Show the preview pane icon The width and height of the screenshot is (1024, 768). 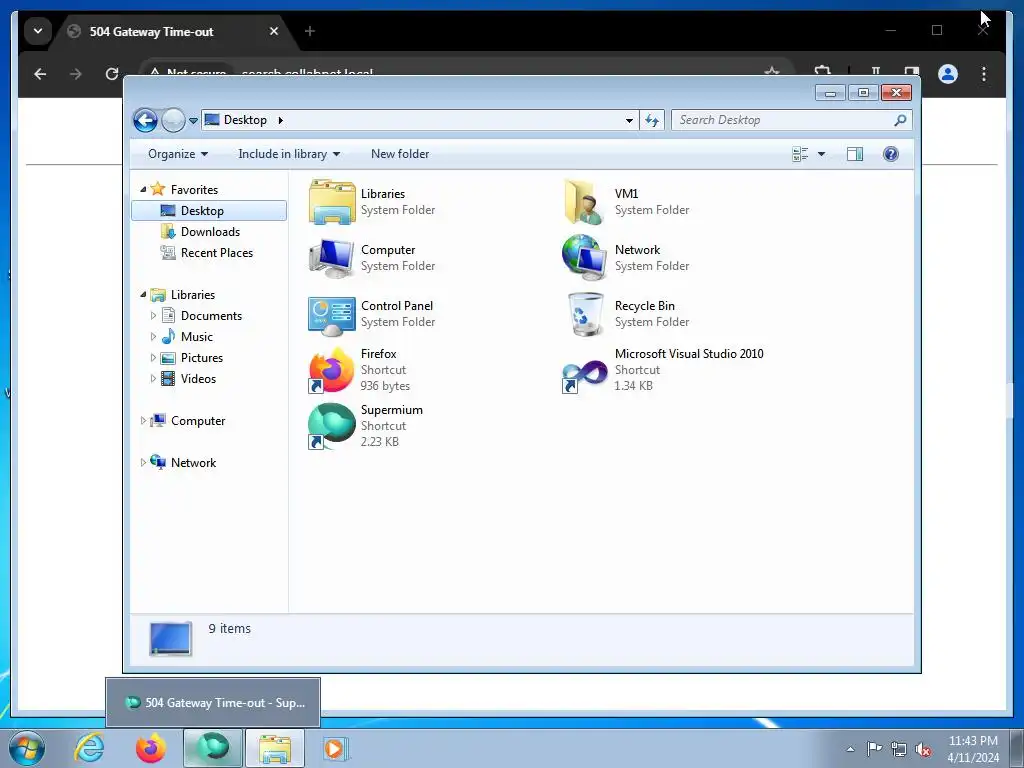tap(854, 154)
